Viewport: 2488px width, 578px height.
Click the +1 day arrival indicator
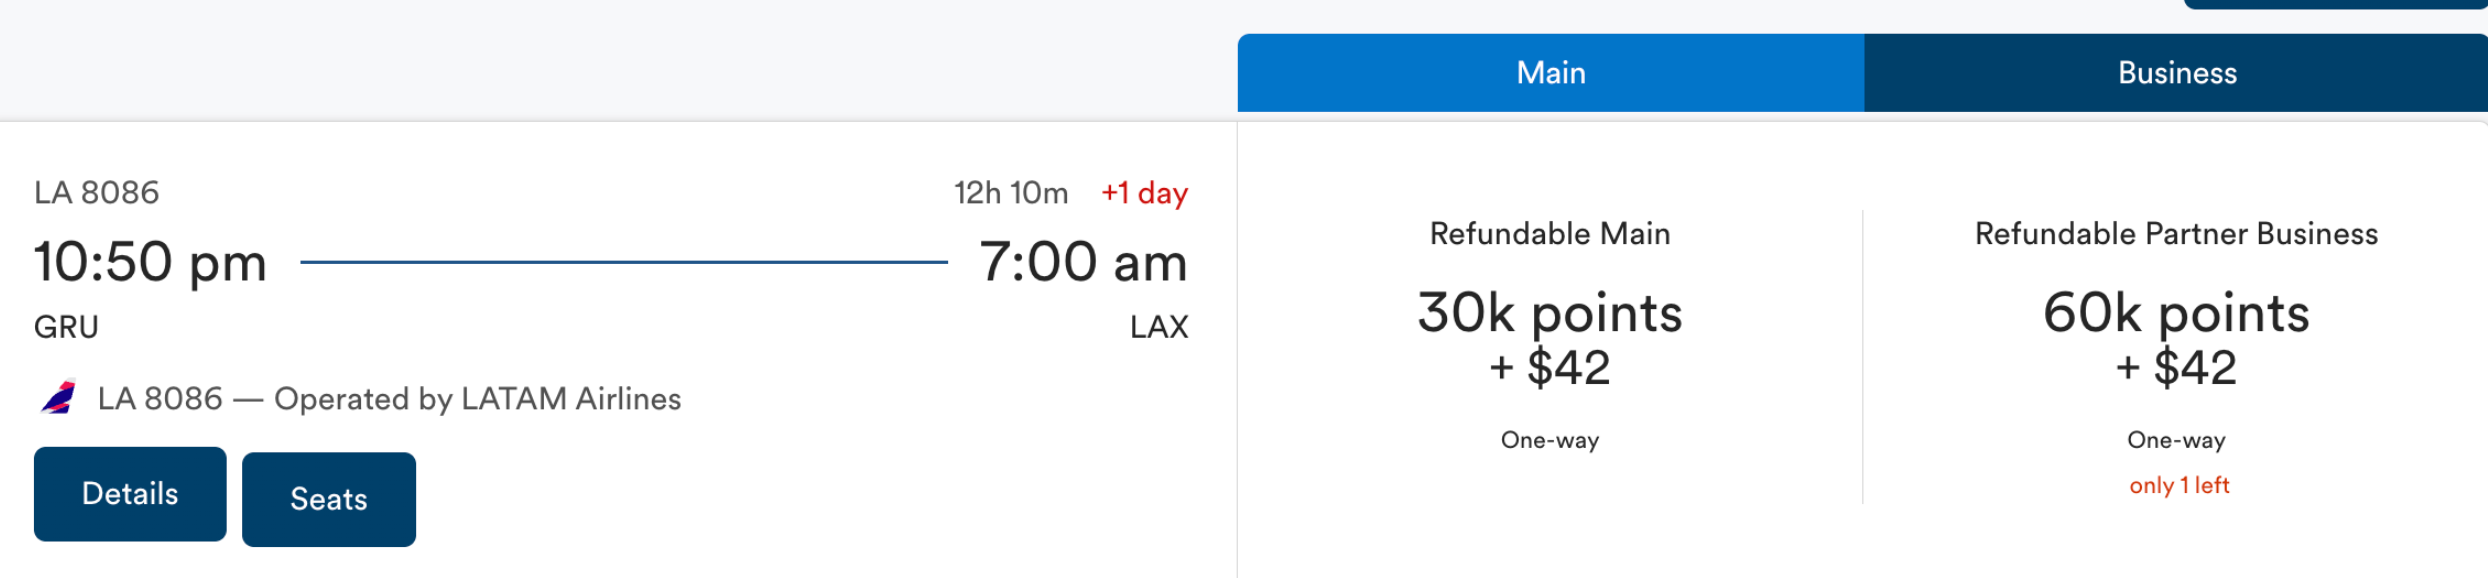coord(1144,192)
